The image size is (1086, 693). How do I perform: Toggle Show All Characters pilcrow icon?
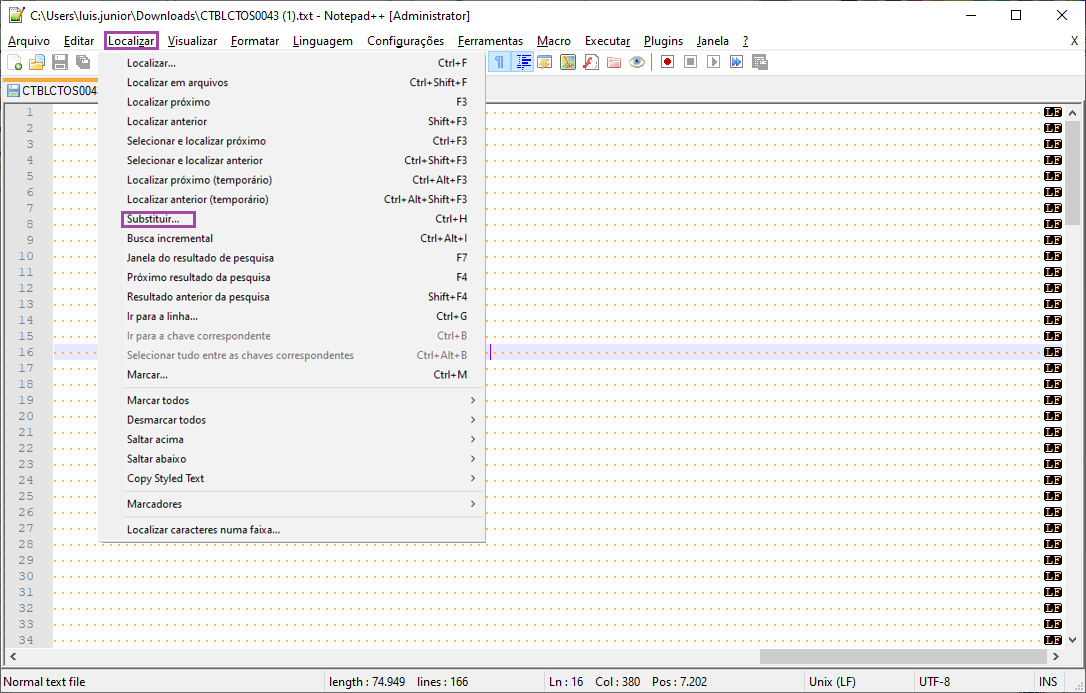click(499, 62)
